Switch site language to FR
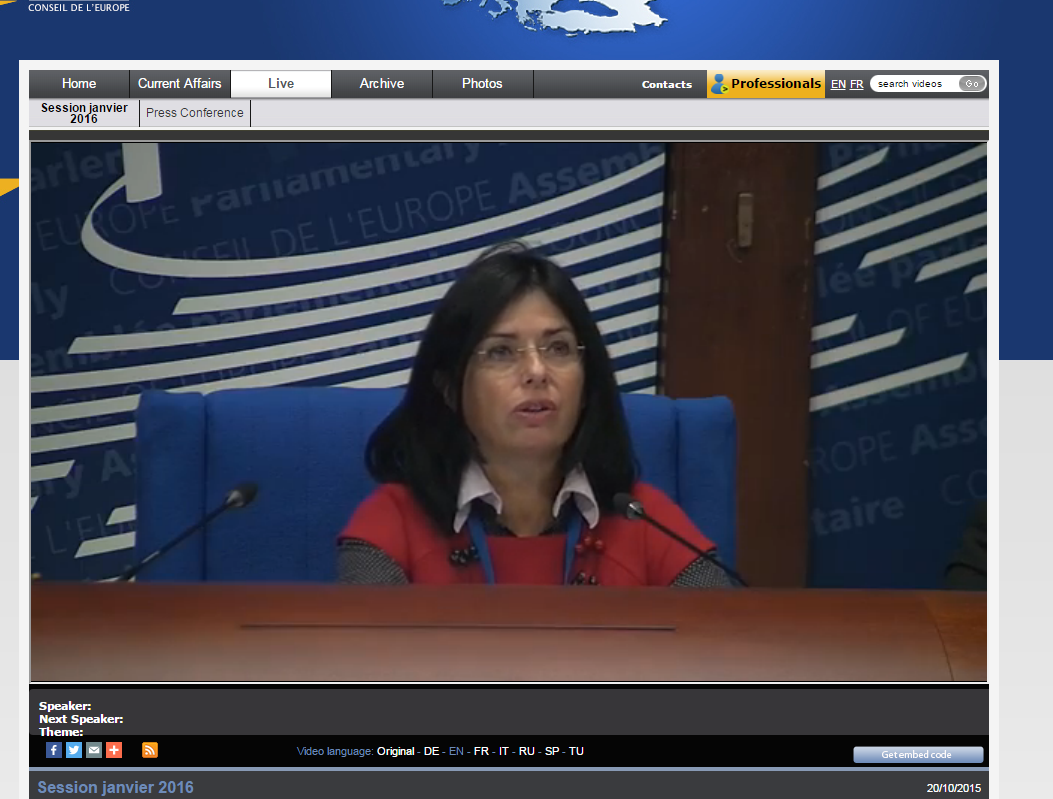Screen dimensions: 1053x799 857,85
